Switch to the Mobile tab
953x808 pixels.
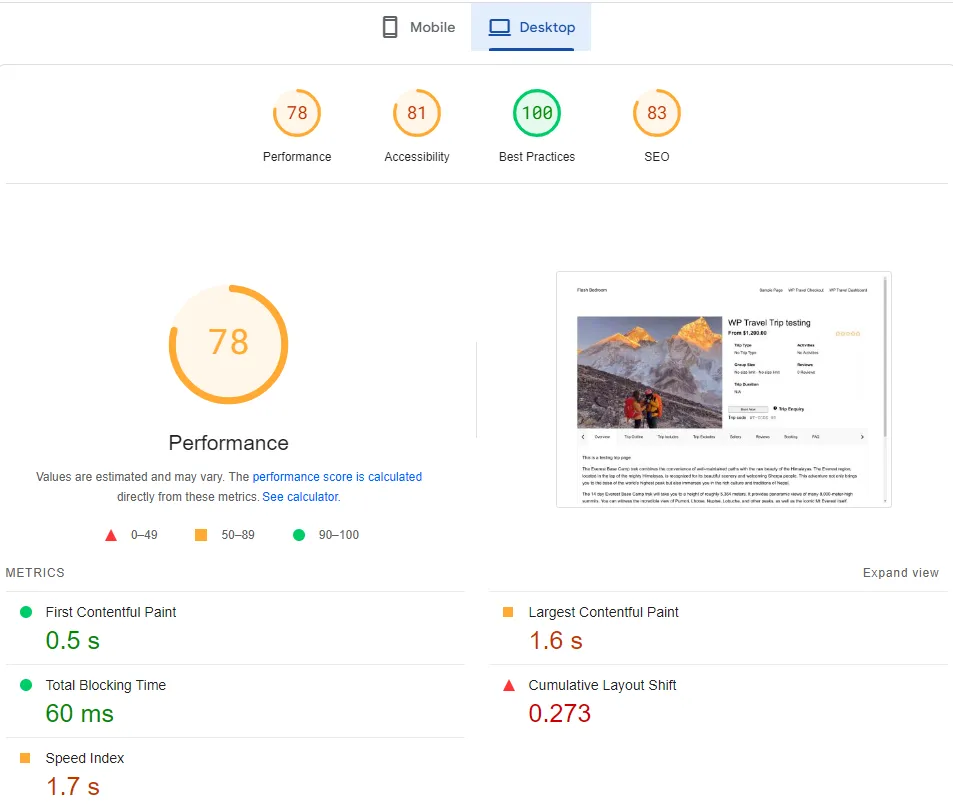[x=419, y=27]
